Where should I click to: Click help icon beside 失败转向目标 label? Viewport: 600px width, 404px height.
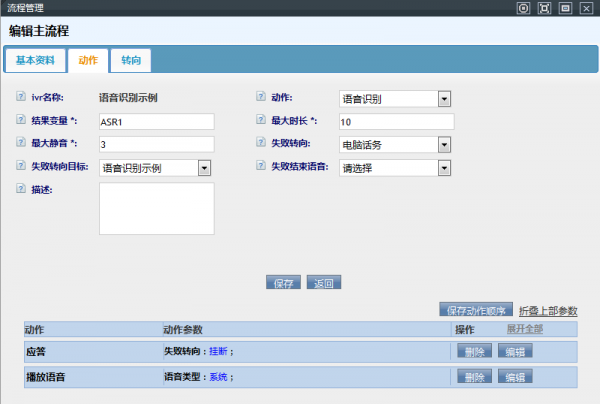tap(21, 167)
